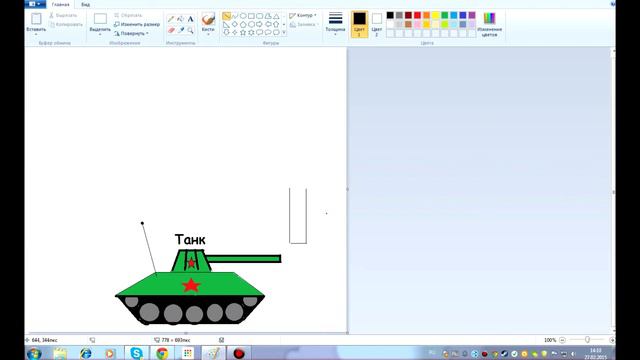Open Google Chrome from the taskbar
The height and width of the screenshot is (360, 640).
[162, 353]
